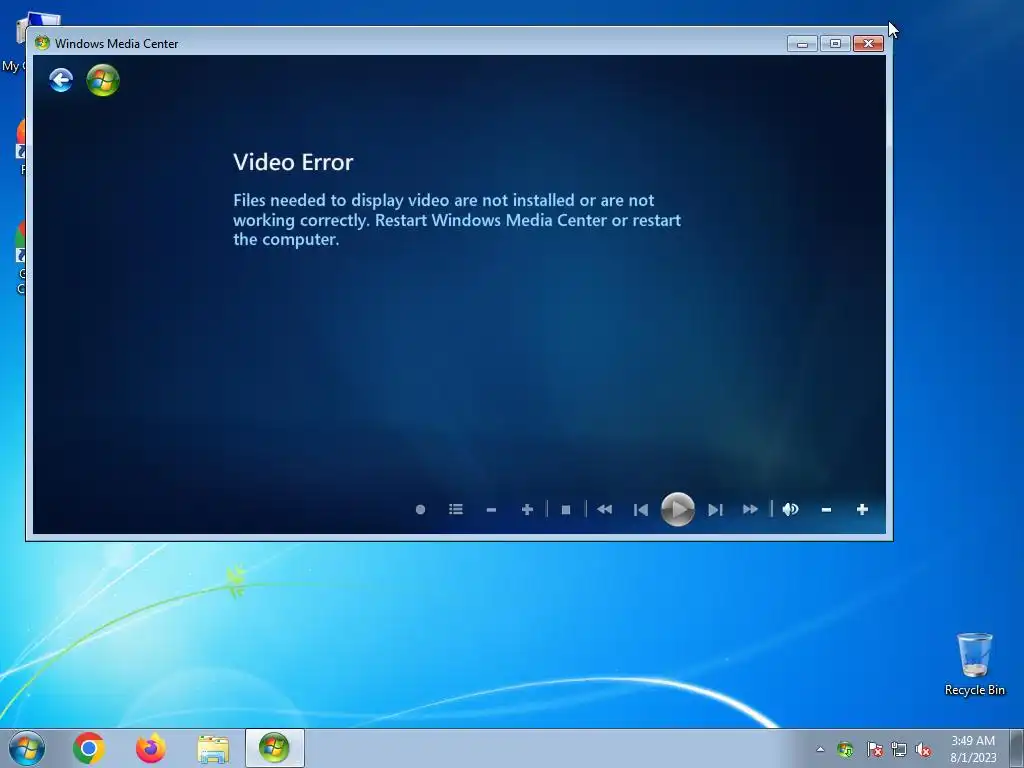
Task: Open the Windows Start menu orb
Action: click(x=27, y=748)
